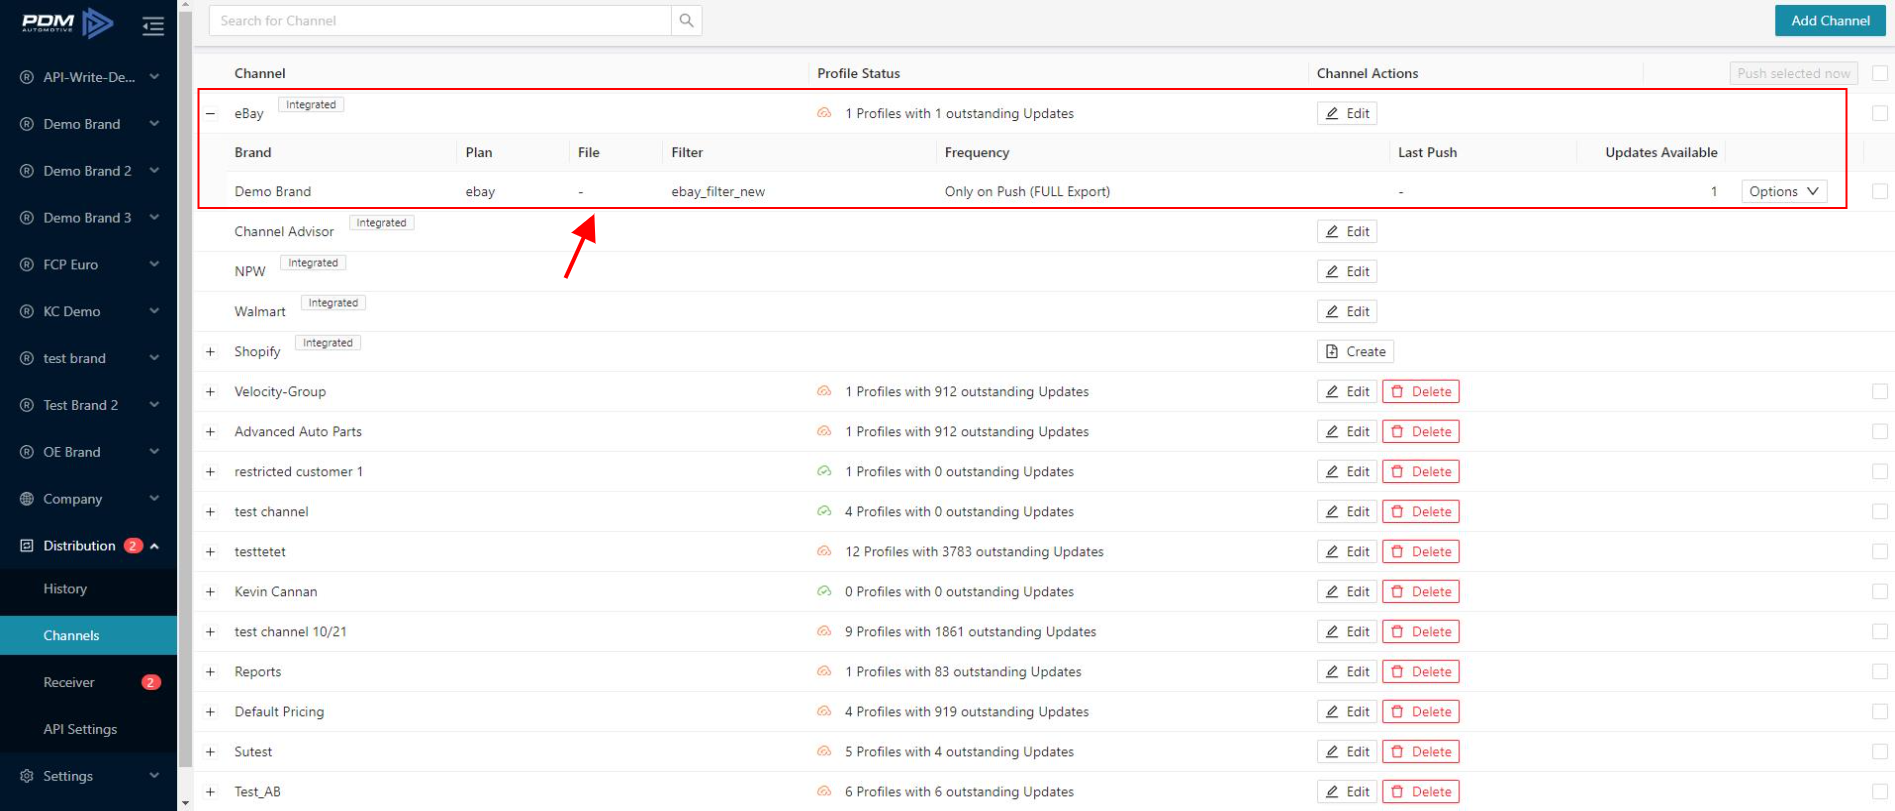1895x811 pixels.
Task: Edit the Walmart channel
Action: click(x=1347, y=311)
